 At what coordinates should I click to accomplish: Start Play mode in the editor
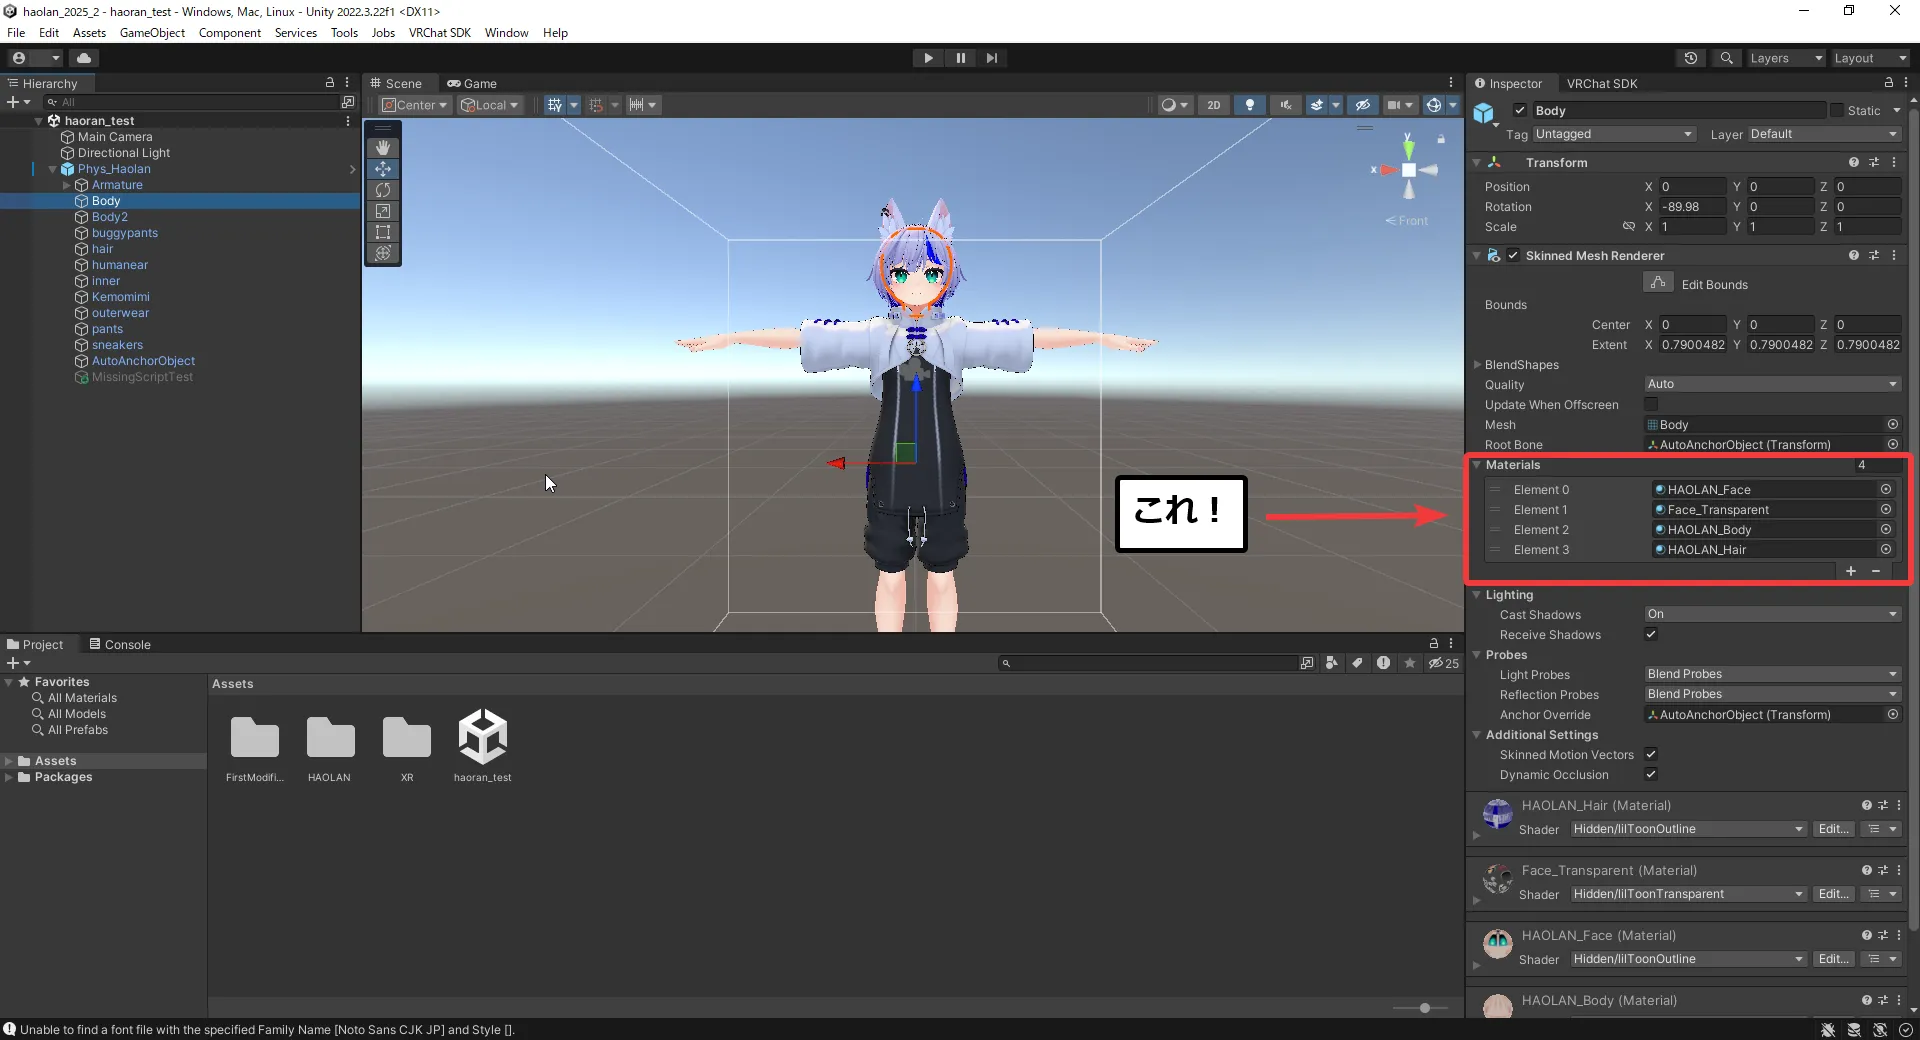928,58
